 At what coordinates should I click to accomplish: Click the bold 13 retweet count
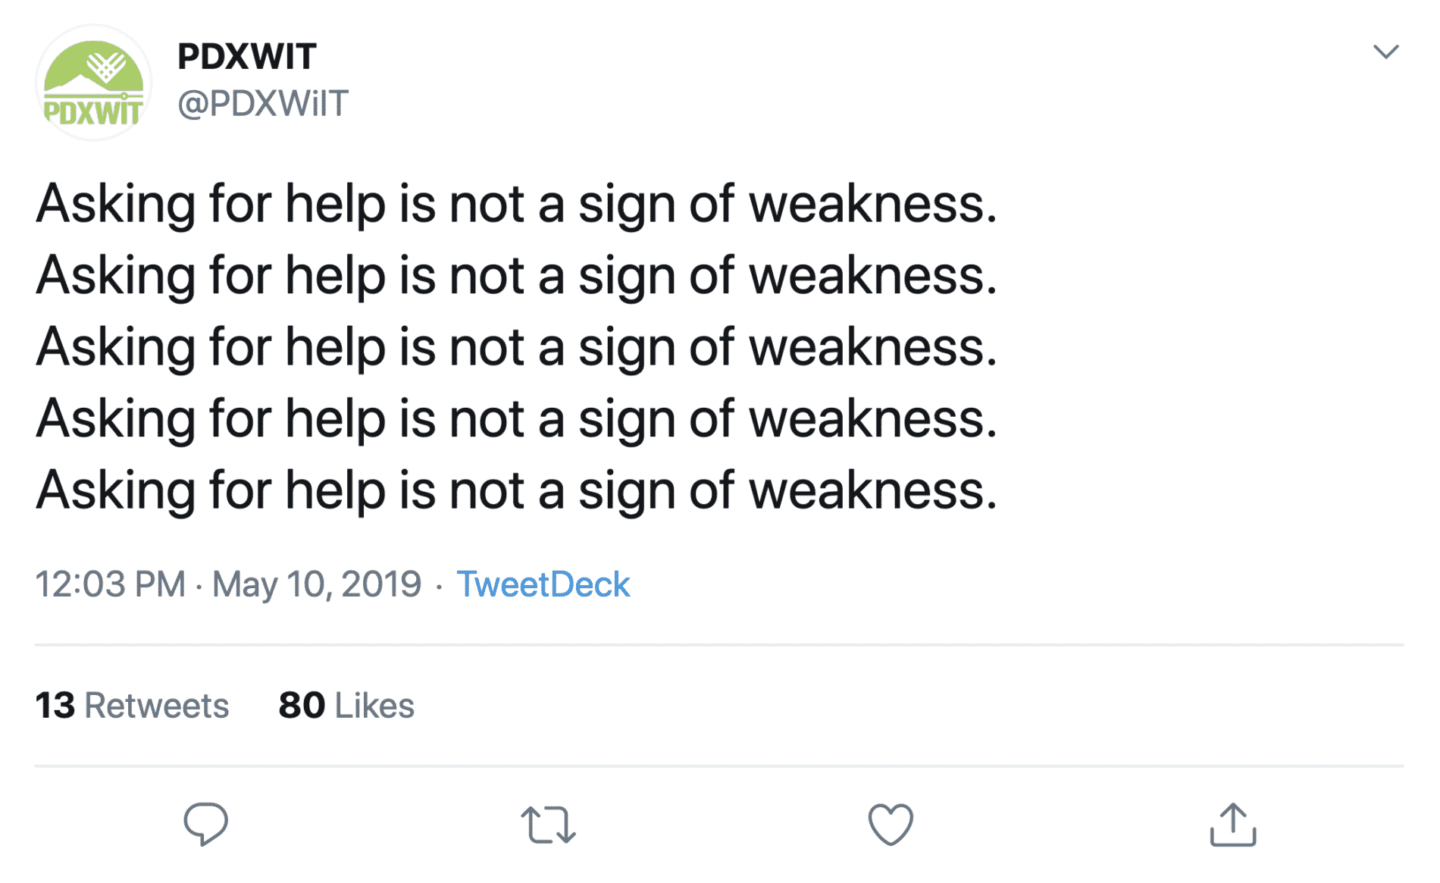pyautogui.click(x=55, y=706)
